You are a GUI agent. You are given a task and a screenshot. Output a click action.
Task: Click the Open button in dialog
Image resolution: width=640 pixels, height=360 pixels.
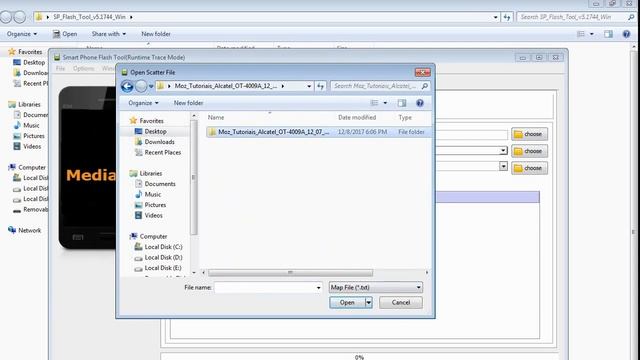pyautogui.click(x=347, y=302)
